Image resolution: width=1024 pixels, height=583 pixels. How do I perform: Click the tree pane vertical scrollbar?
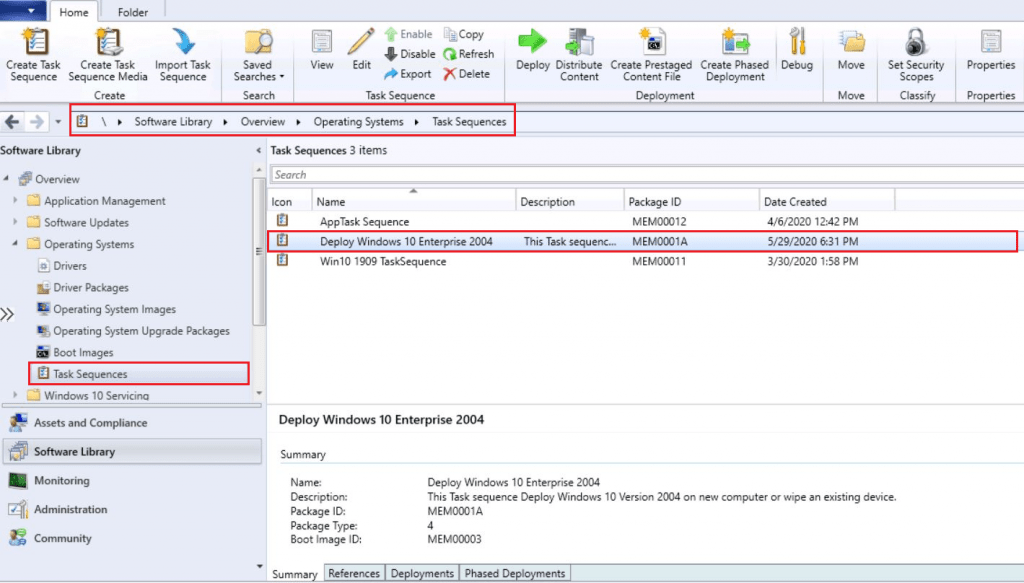coord(259,251)
